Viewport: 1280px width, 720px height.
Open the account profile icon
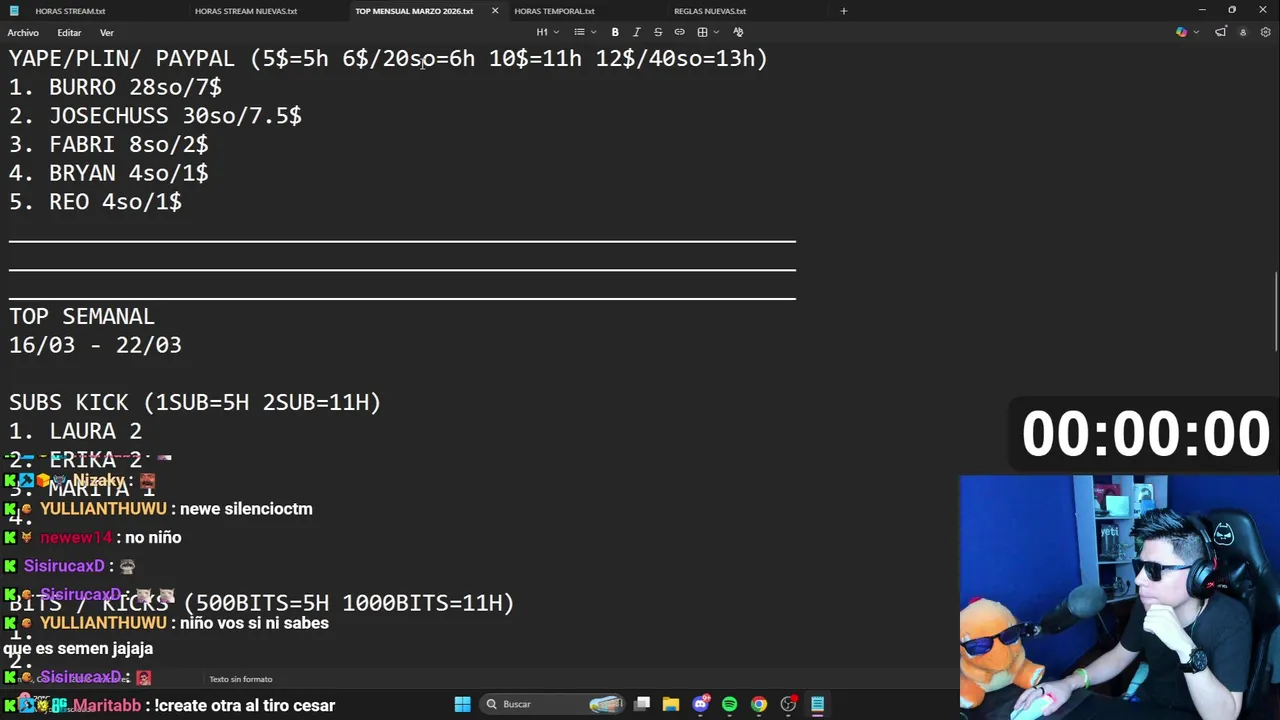tap(1243, 32)
